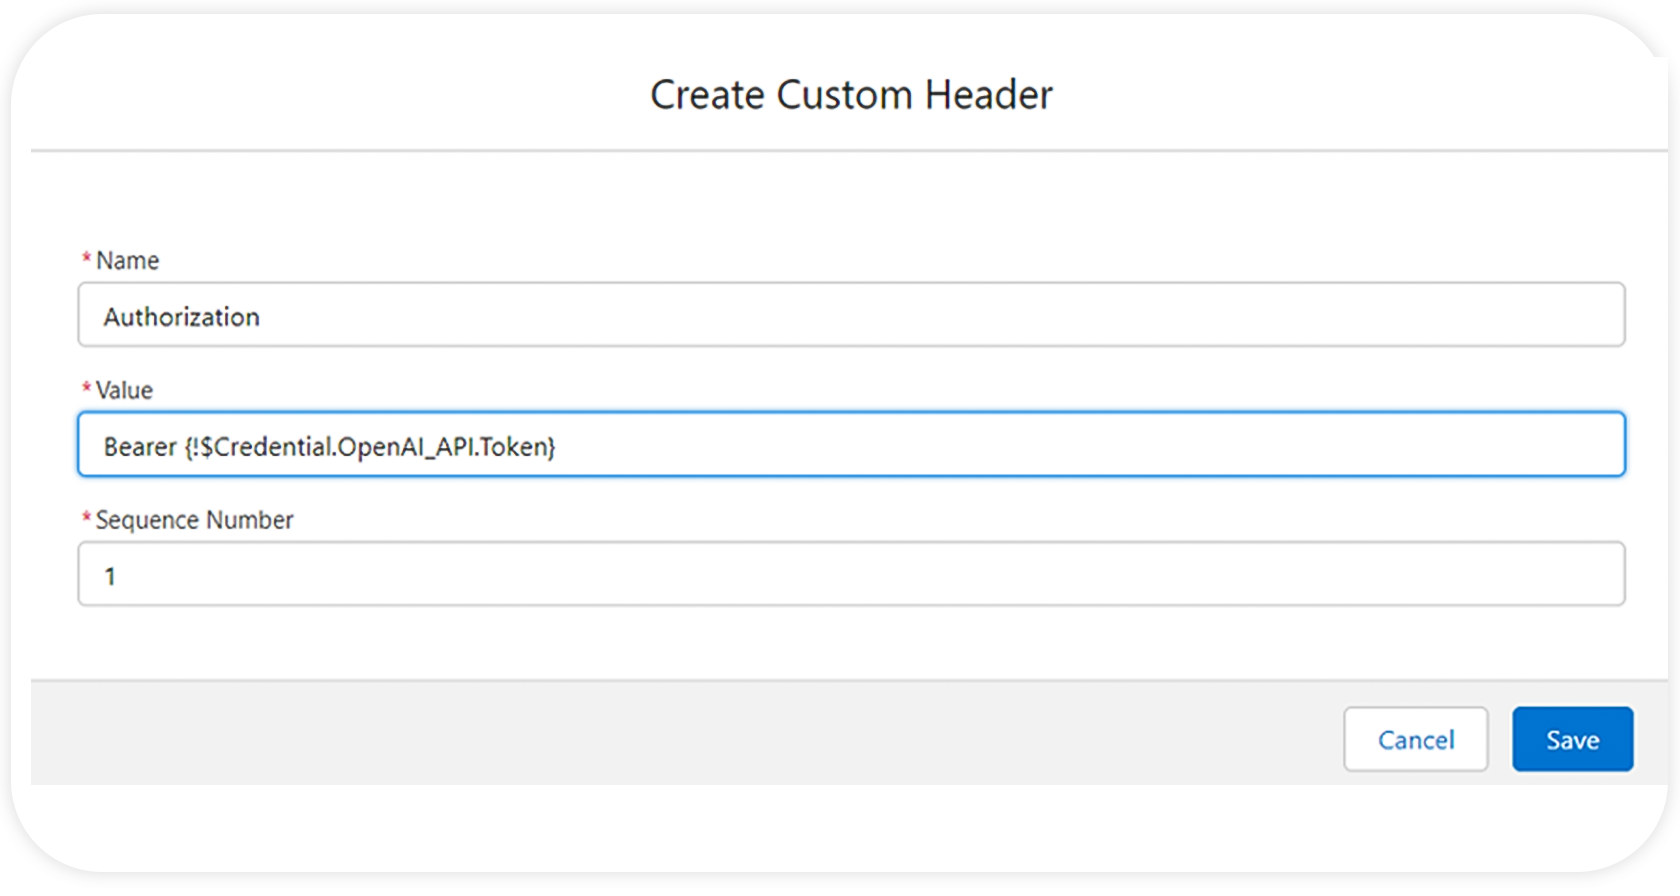Click the Name field label
Image resolution: width=1680 pixels, height=896 pixels.
tap(127, 260)
